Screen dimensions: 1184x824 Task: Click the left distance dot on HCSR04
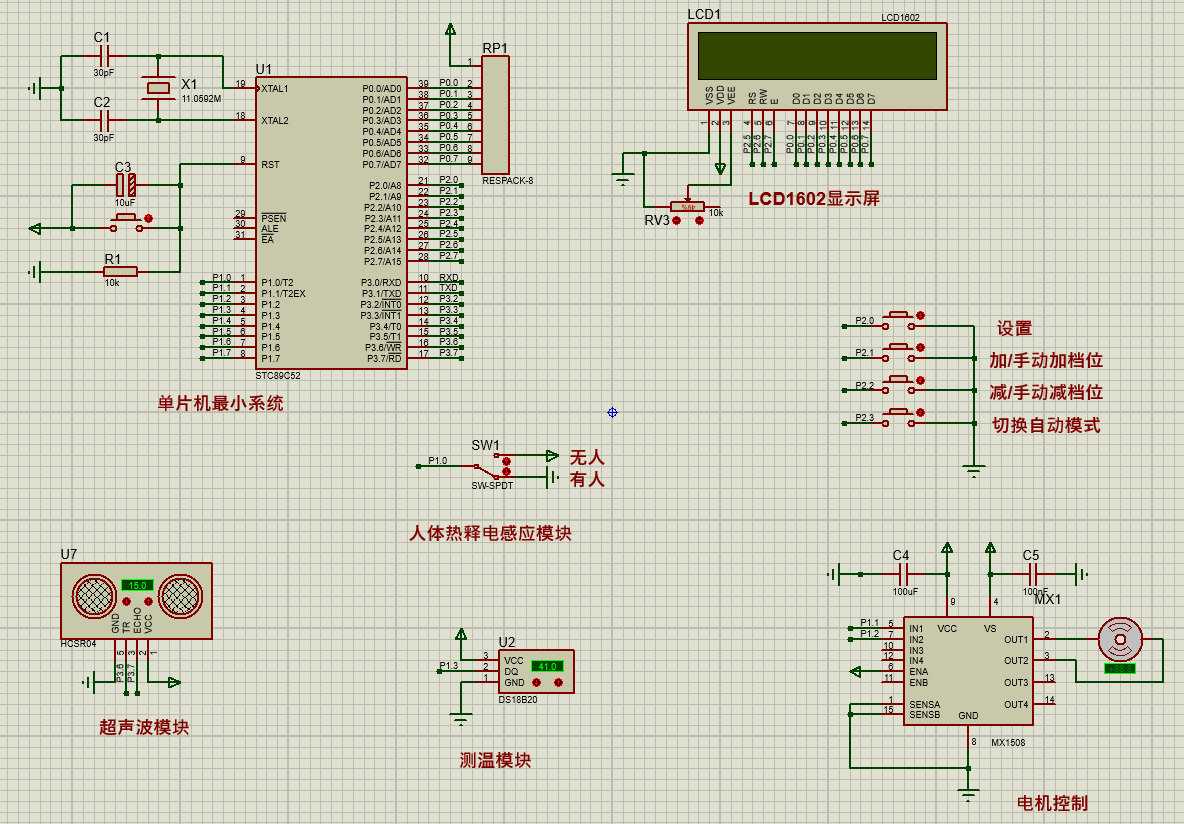[x=126, y=601]
